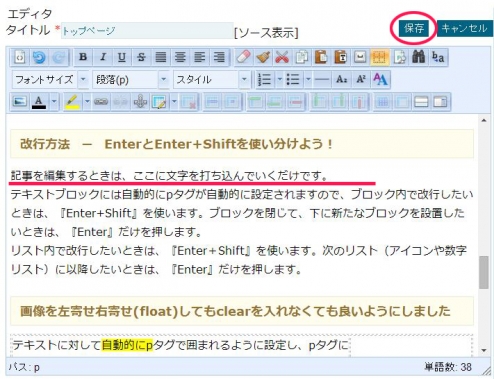Toggle italic formatting

click(102, 57)
